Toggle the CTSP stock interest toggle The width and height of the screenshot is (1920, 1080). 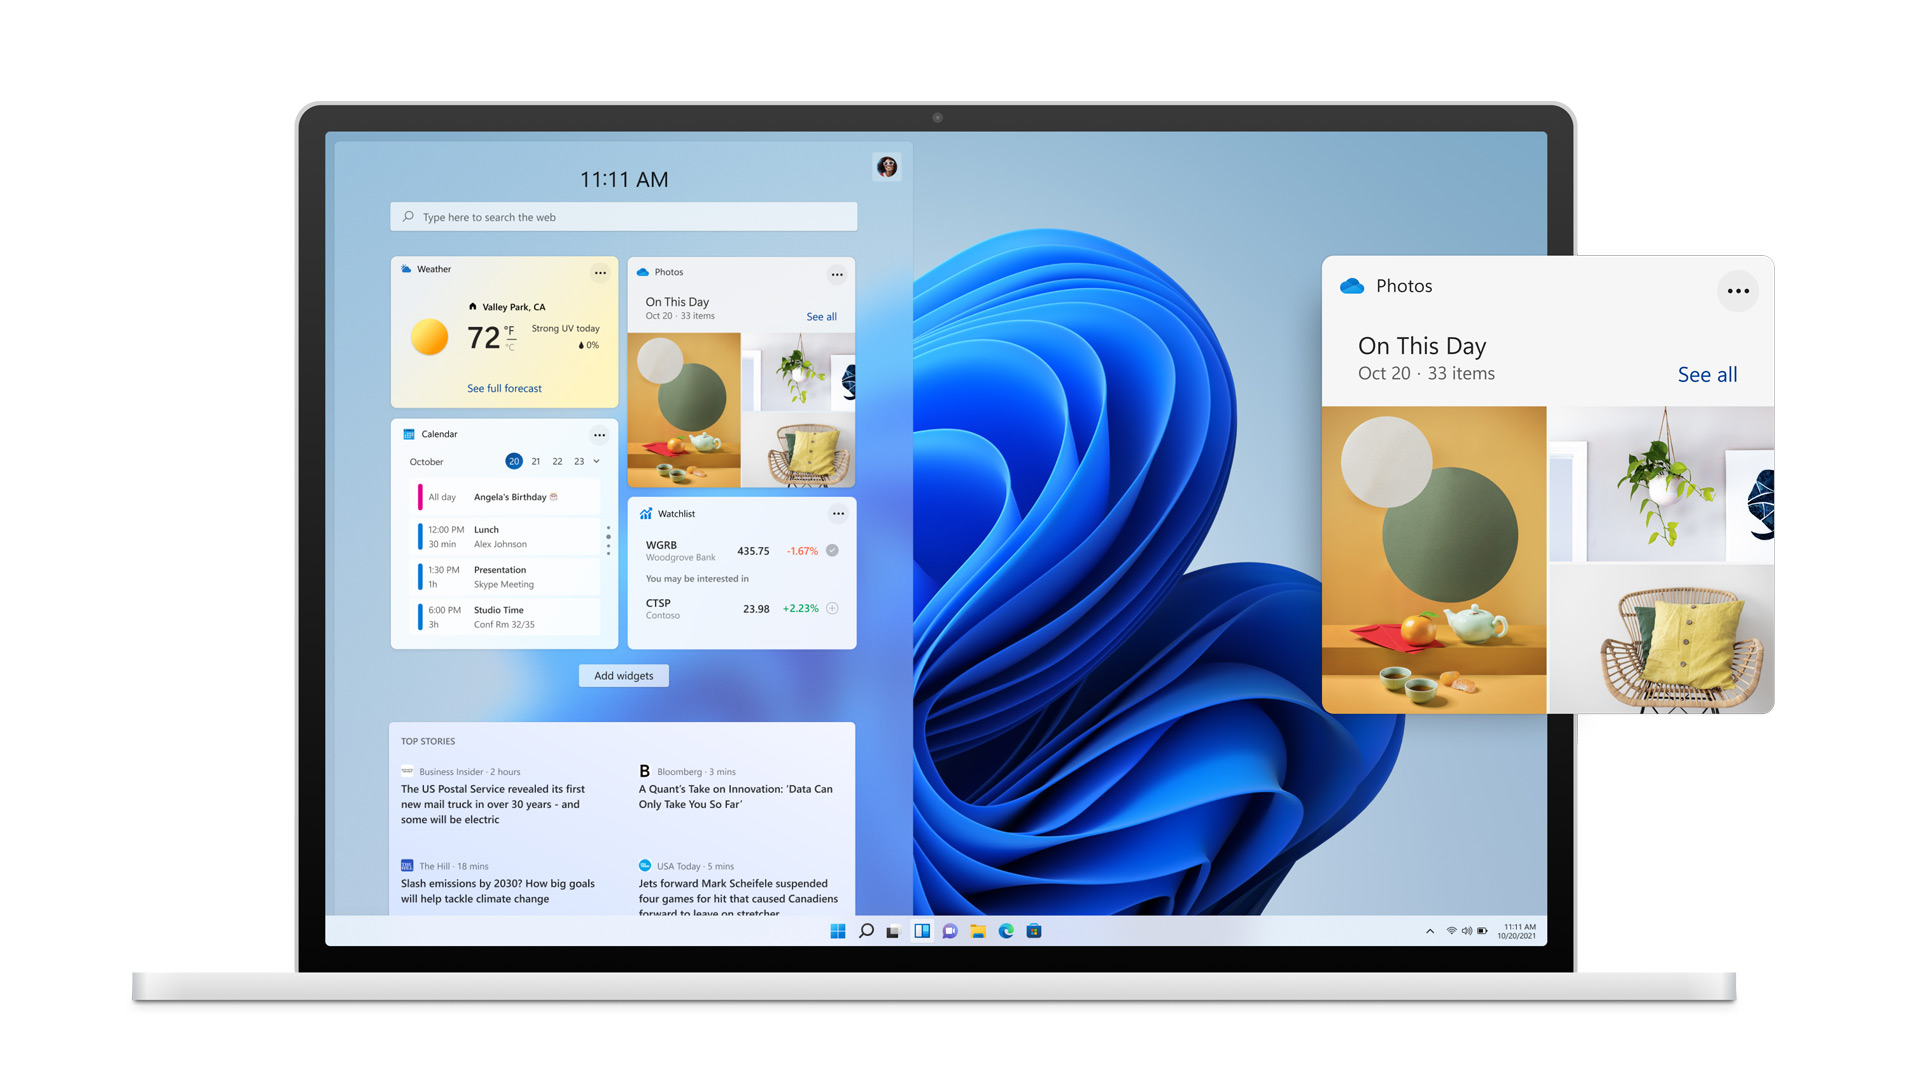click(832, 608)
